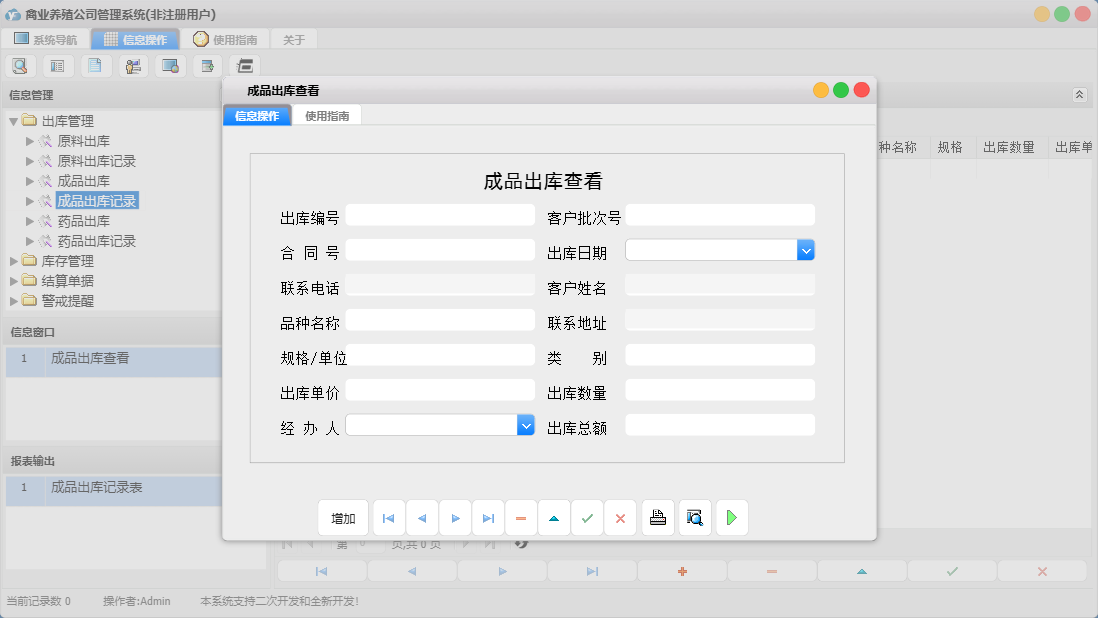Open print preview in the dialog
Viewport: 1098px width, 618px height.
tap(694, 517)
